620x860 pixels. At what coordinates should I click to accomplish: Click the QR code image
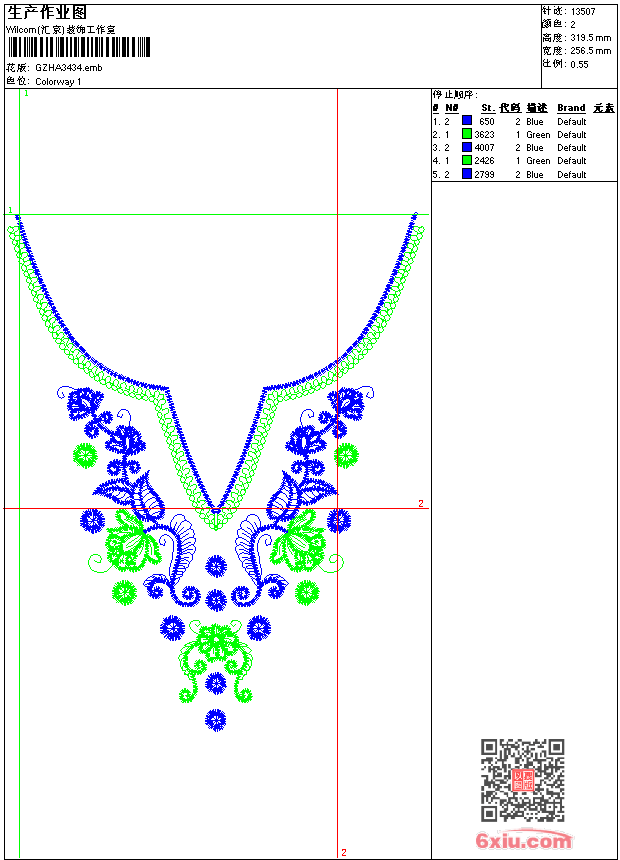pyautogui.click(x=523, y=780)
